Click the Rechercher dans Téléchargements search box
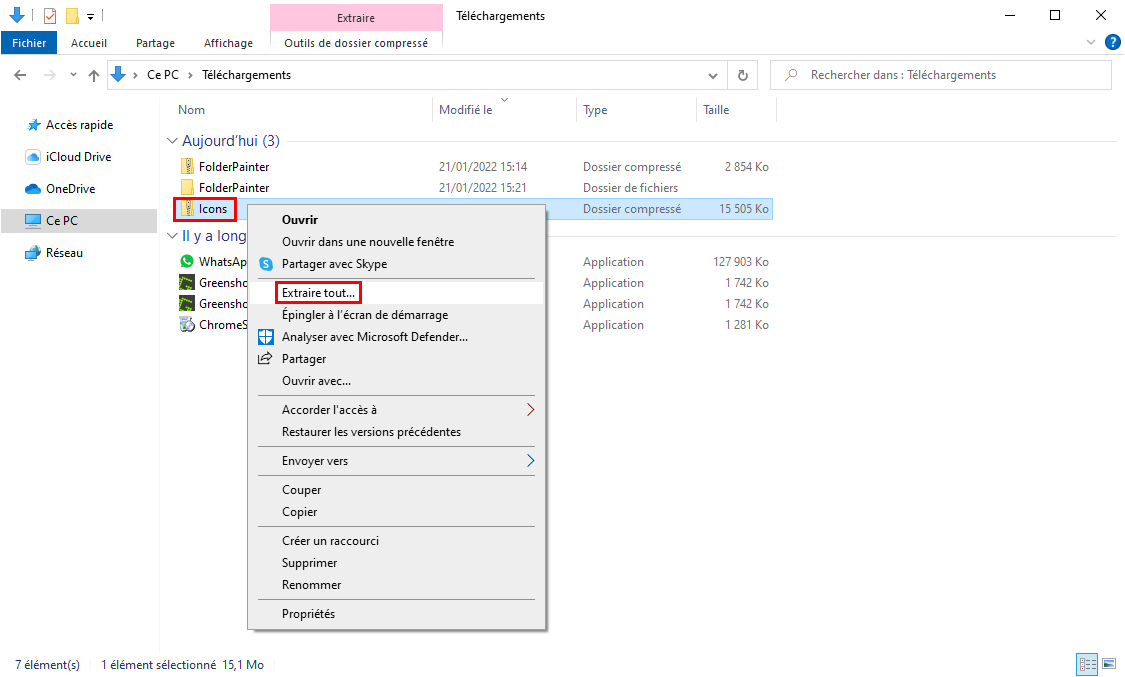 tap(941, 75)
